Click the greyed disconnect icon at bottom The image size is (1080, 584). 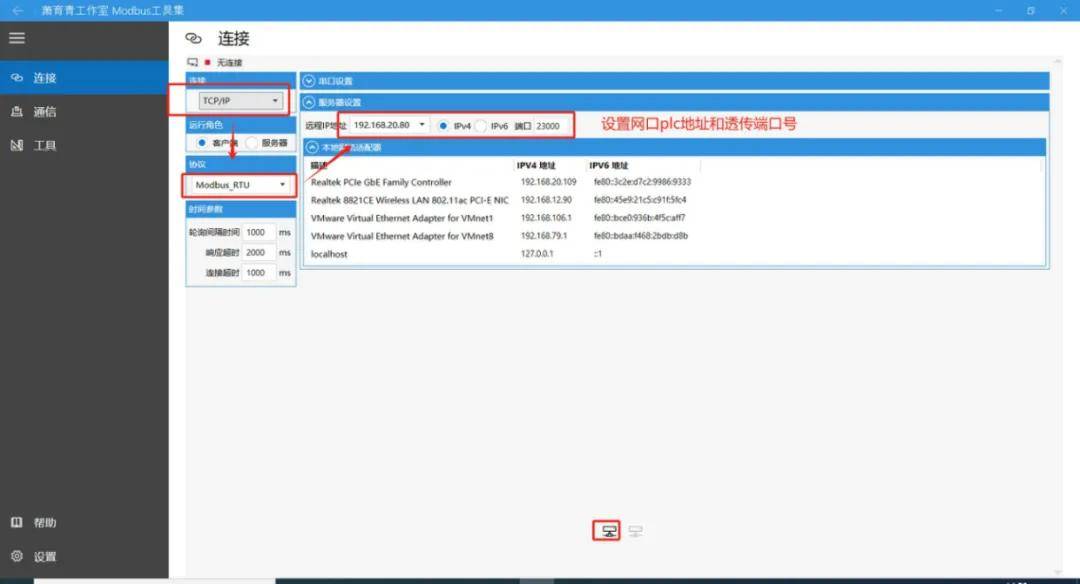(635, 531)
